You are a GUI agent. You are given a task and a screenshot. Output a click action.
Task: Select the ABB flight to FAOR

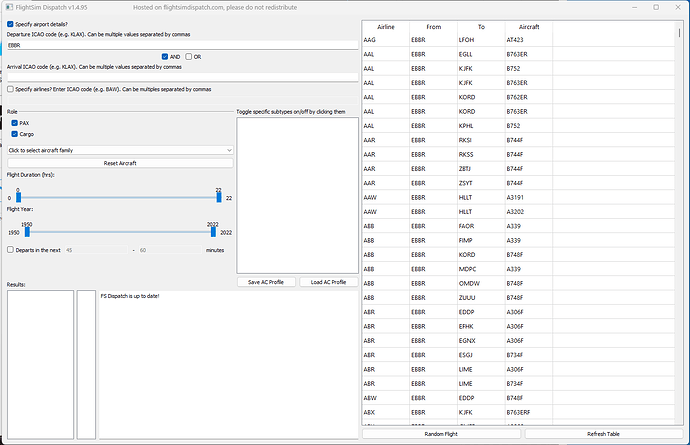(518, 226)
